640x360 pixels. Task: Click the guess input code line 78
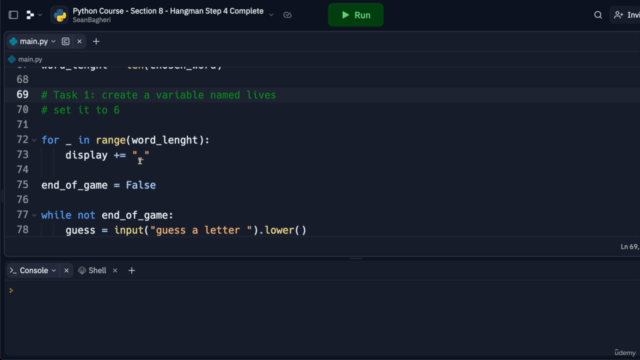pyautogui.click(x=186, y=230)
